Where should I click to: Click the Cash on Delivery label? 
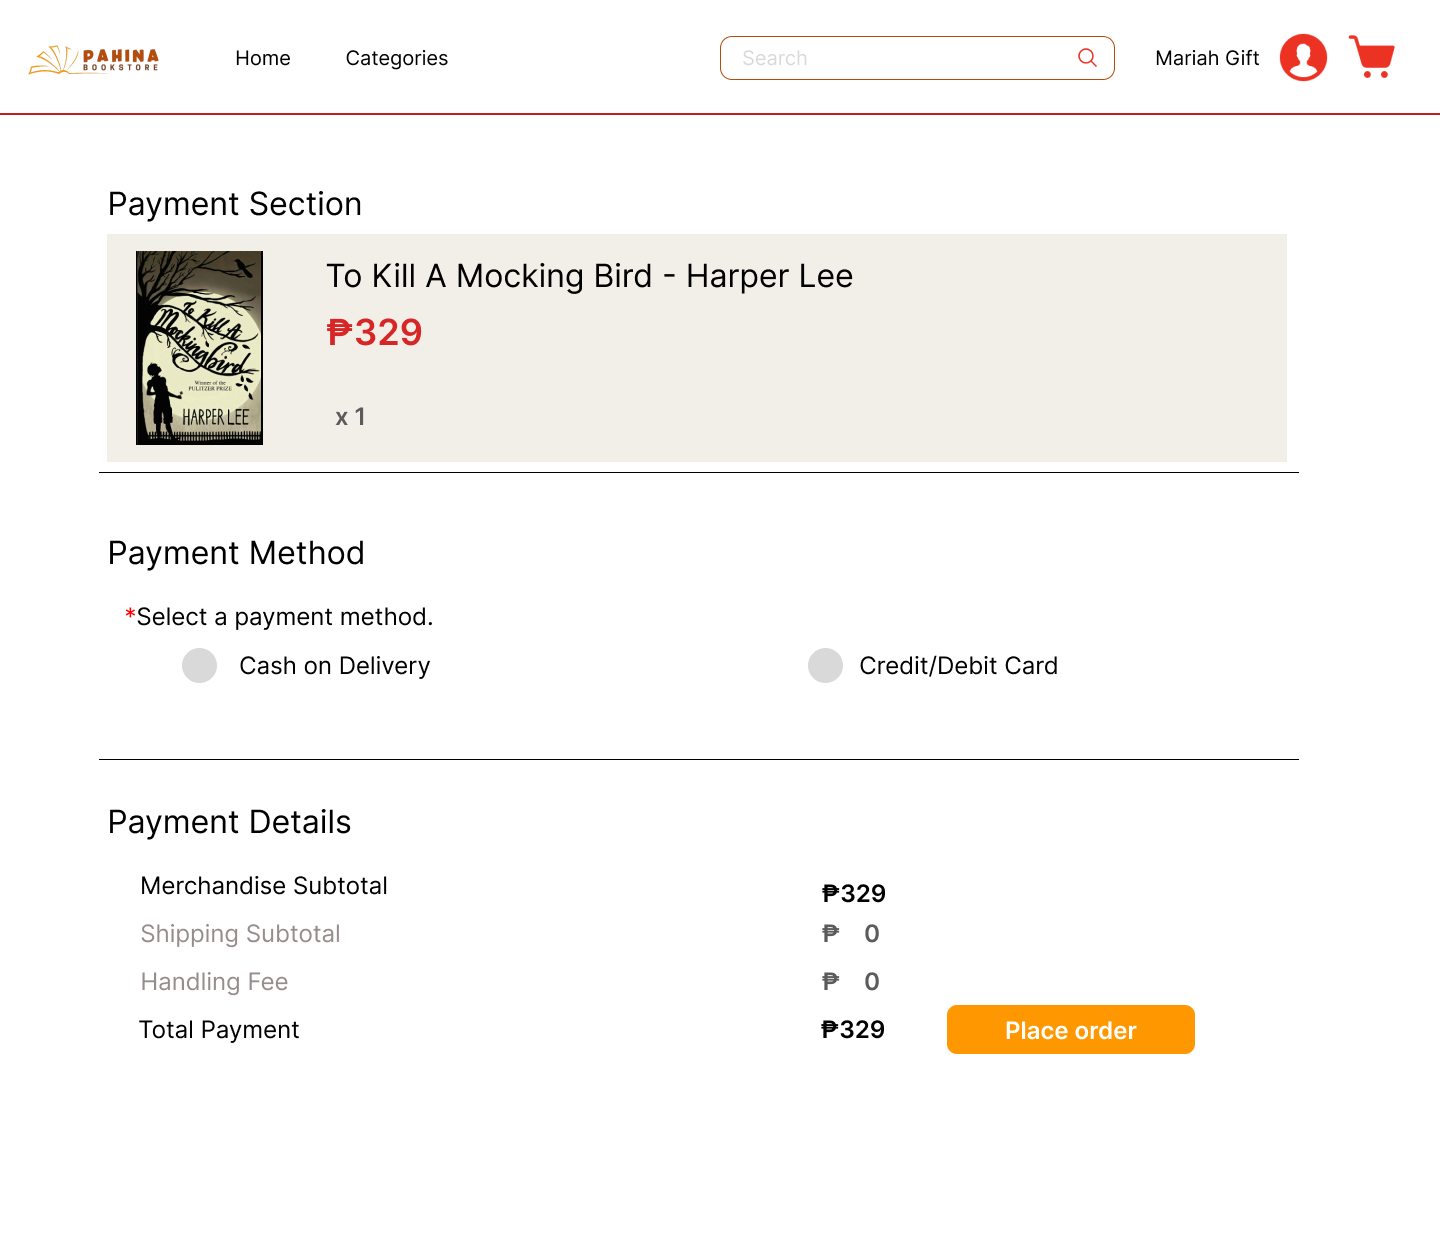coord(335,666)
